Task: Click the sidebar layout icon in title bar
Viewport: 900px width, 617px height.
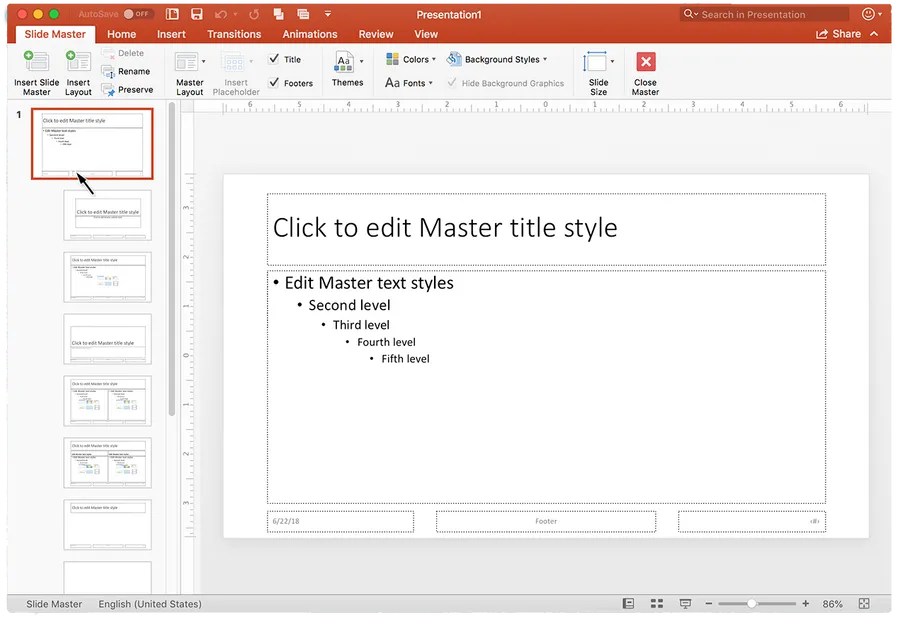Action: 172,14
